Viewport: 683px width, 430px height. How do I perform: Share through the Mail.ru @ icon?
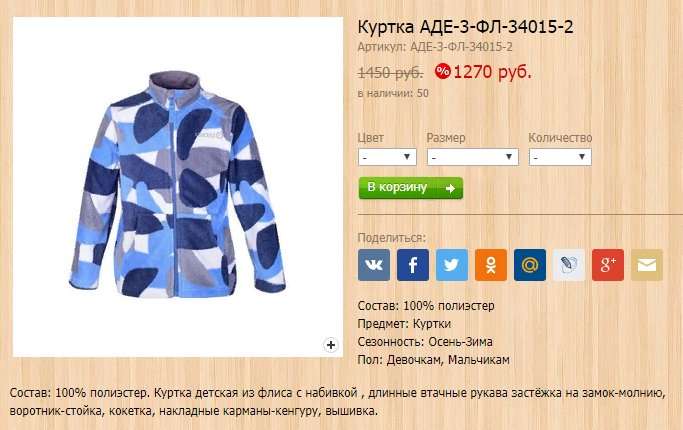(x=530, y=265)
